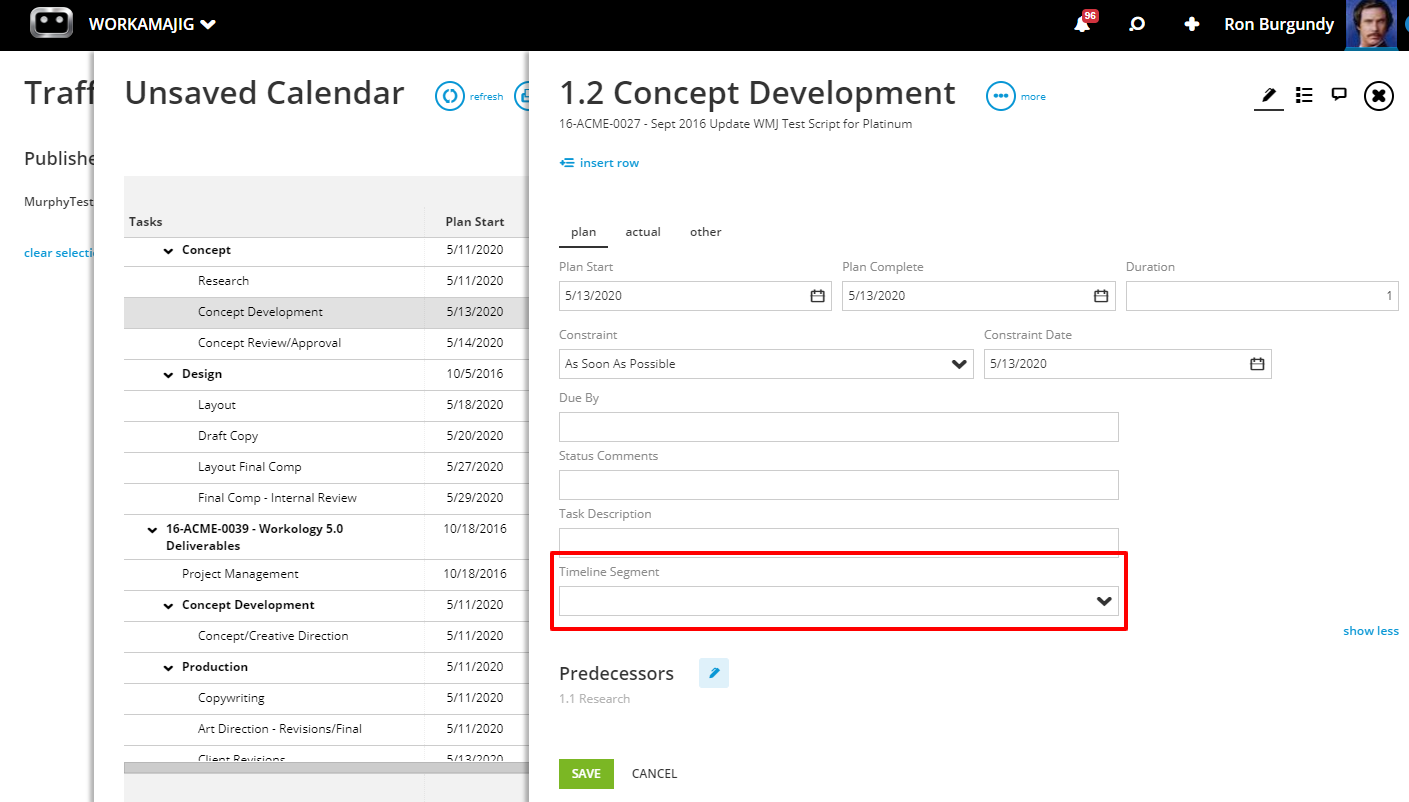Open Ron Burgundy's profile picture
Image resolution: width=1409 pixels, height=802 pixels.
click(1370, 24)
